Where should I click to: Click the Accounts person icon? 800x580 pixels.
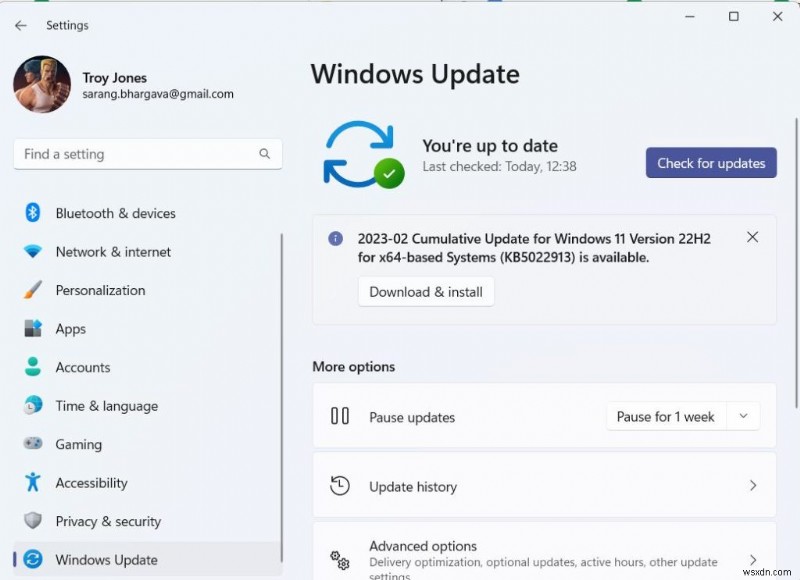click(33, 366)
